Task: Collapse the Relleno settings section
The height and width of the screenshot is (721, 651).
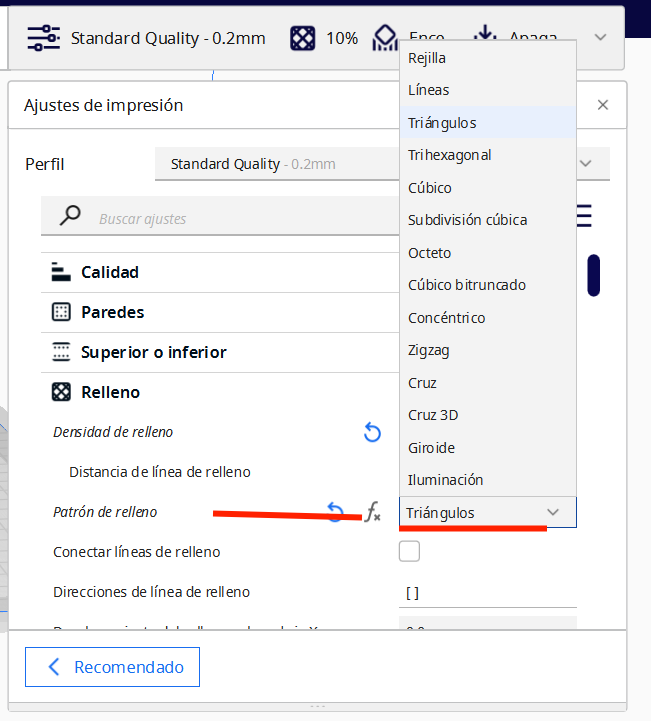Action: [x=110, y=392]
